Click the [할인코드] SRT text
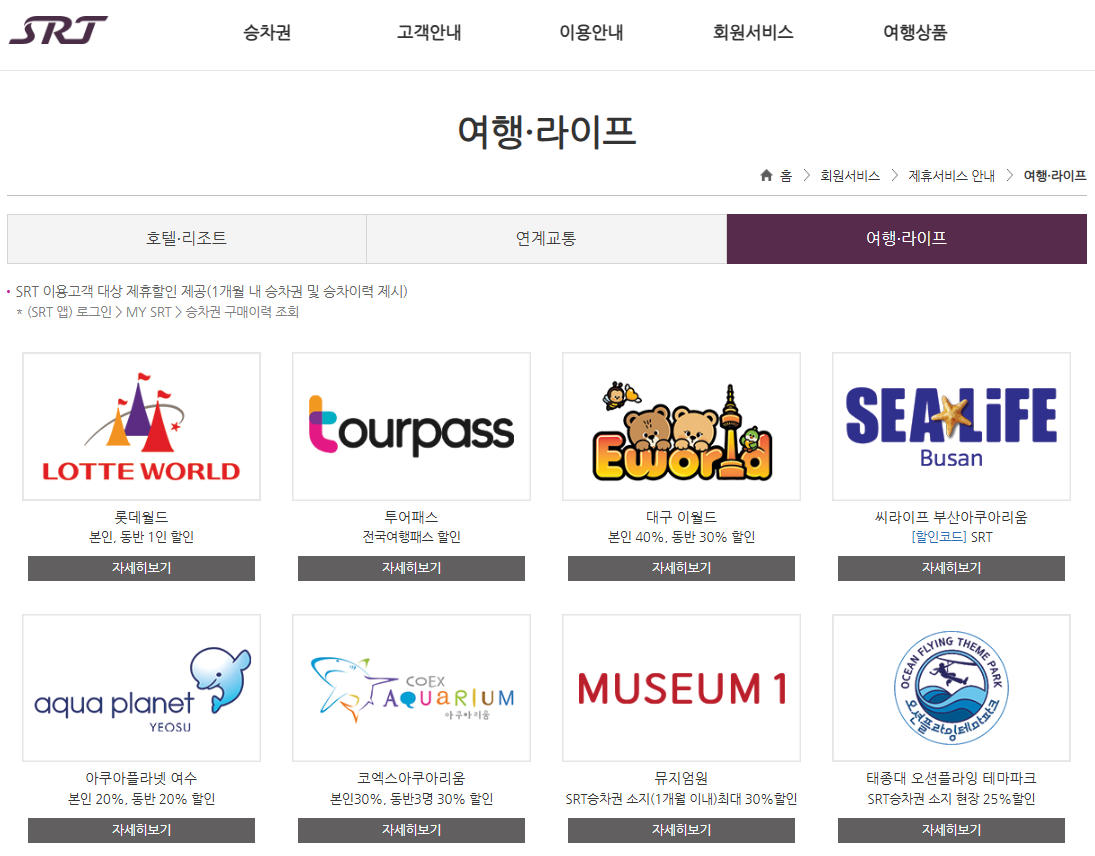Viewport: 1095px width, 856px height. coord(951,537)
